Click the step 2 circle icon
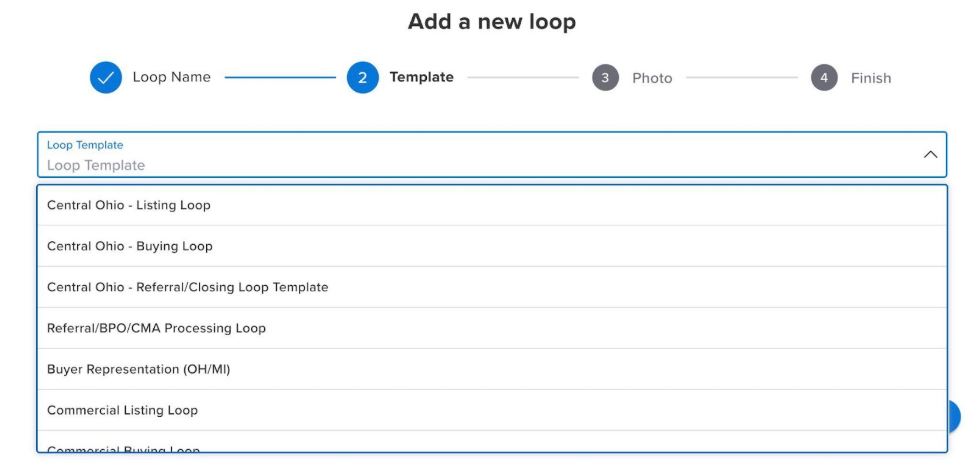This screenshot has width=979, height=466. [x=363, y=78]
